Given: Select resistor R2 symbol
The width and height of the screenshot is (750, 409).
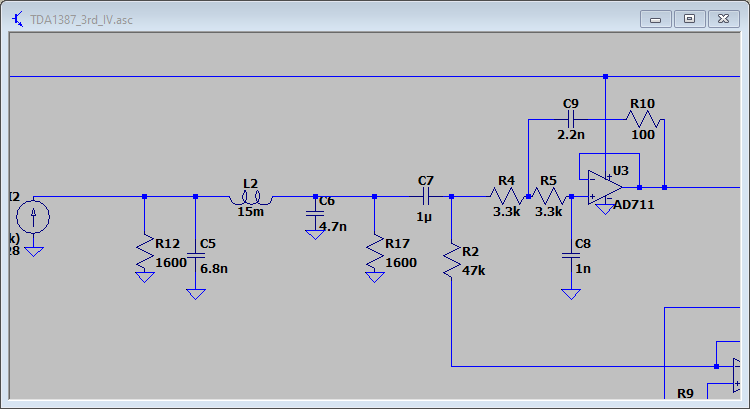Looking at the screenshot, I should pyautogui.click(x=452, y=260).
